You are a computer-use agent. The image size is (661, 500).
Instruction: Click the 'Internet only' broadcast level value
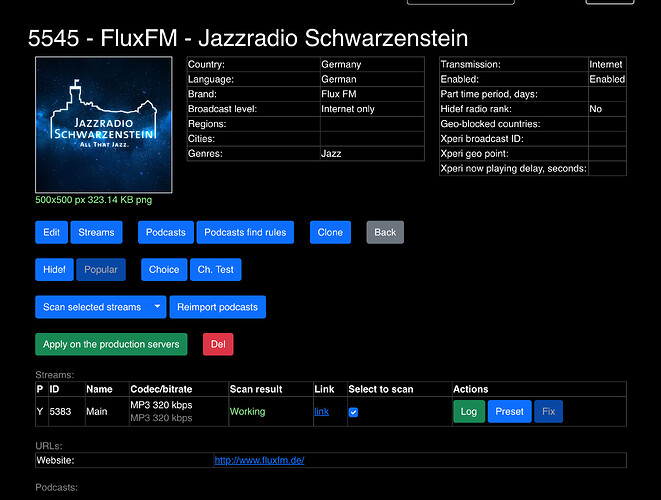pos(348,109)
